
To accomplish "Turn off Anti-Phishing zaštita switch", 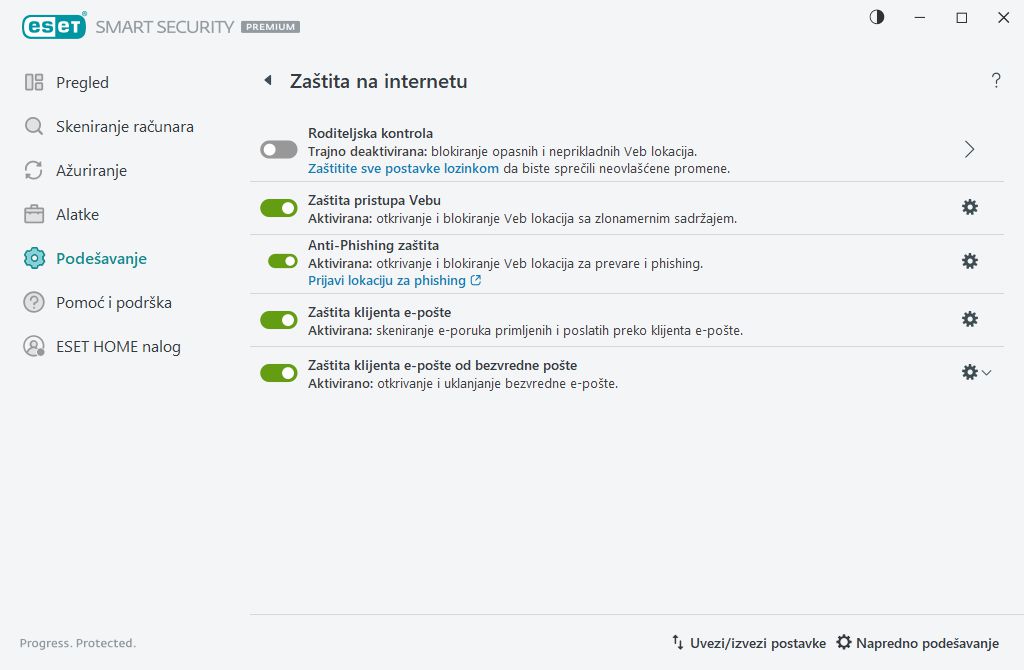I will (278, 261).
